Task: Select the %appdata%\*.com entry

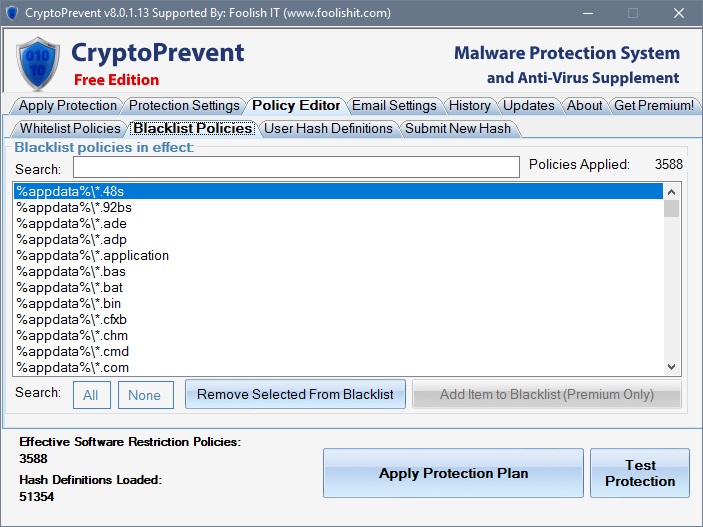Action: pos(338,367)
